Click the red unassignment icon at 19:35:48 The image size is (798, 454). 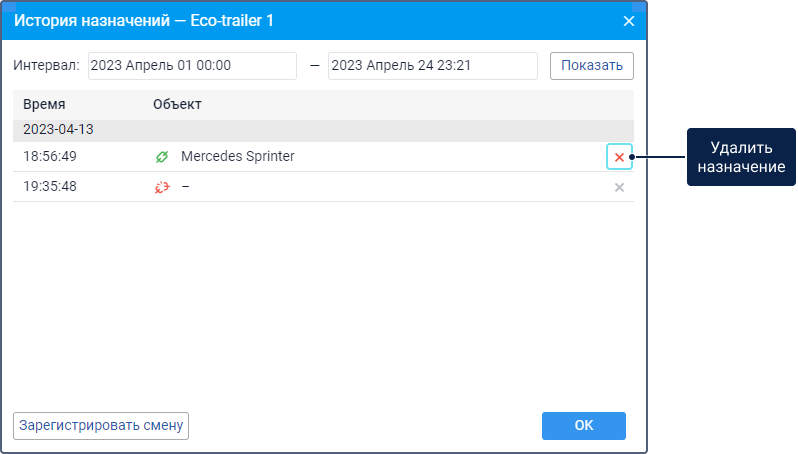pos(162,187)
